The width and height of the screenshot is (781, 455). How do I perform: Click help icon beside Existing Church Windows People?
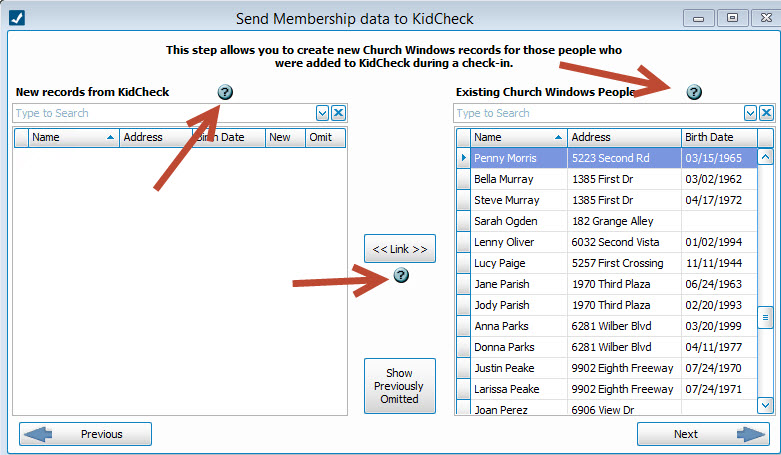point(694,92)
